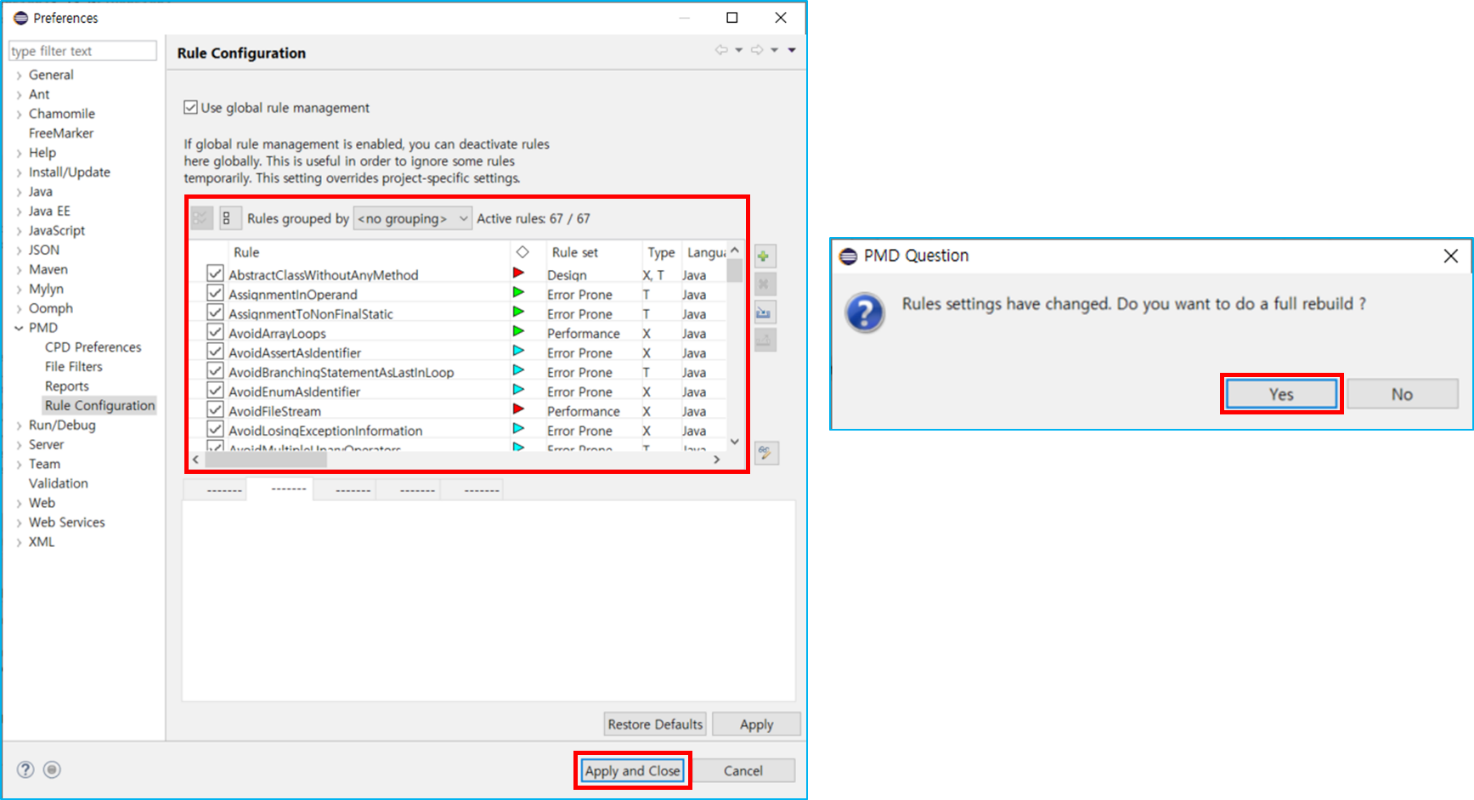Click Yes in the PMD Question dialog
1474x800 pixels.
[1281, 394]
